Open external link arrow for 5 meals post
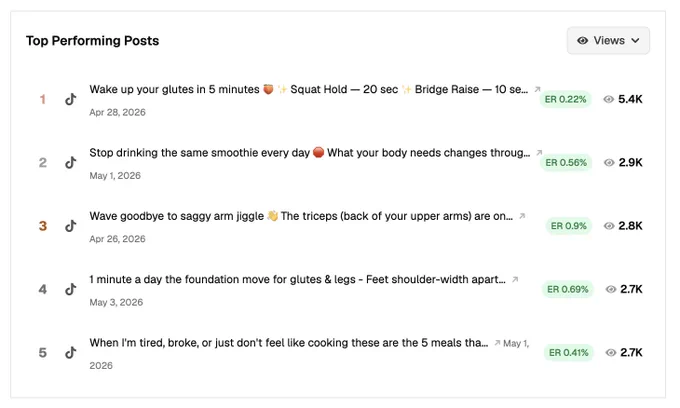Viewport: 680px width, 408px height. (497, 343)
